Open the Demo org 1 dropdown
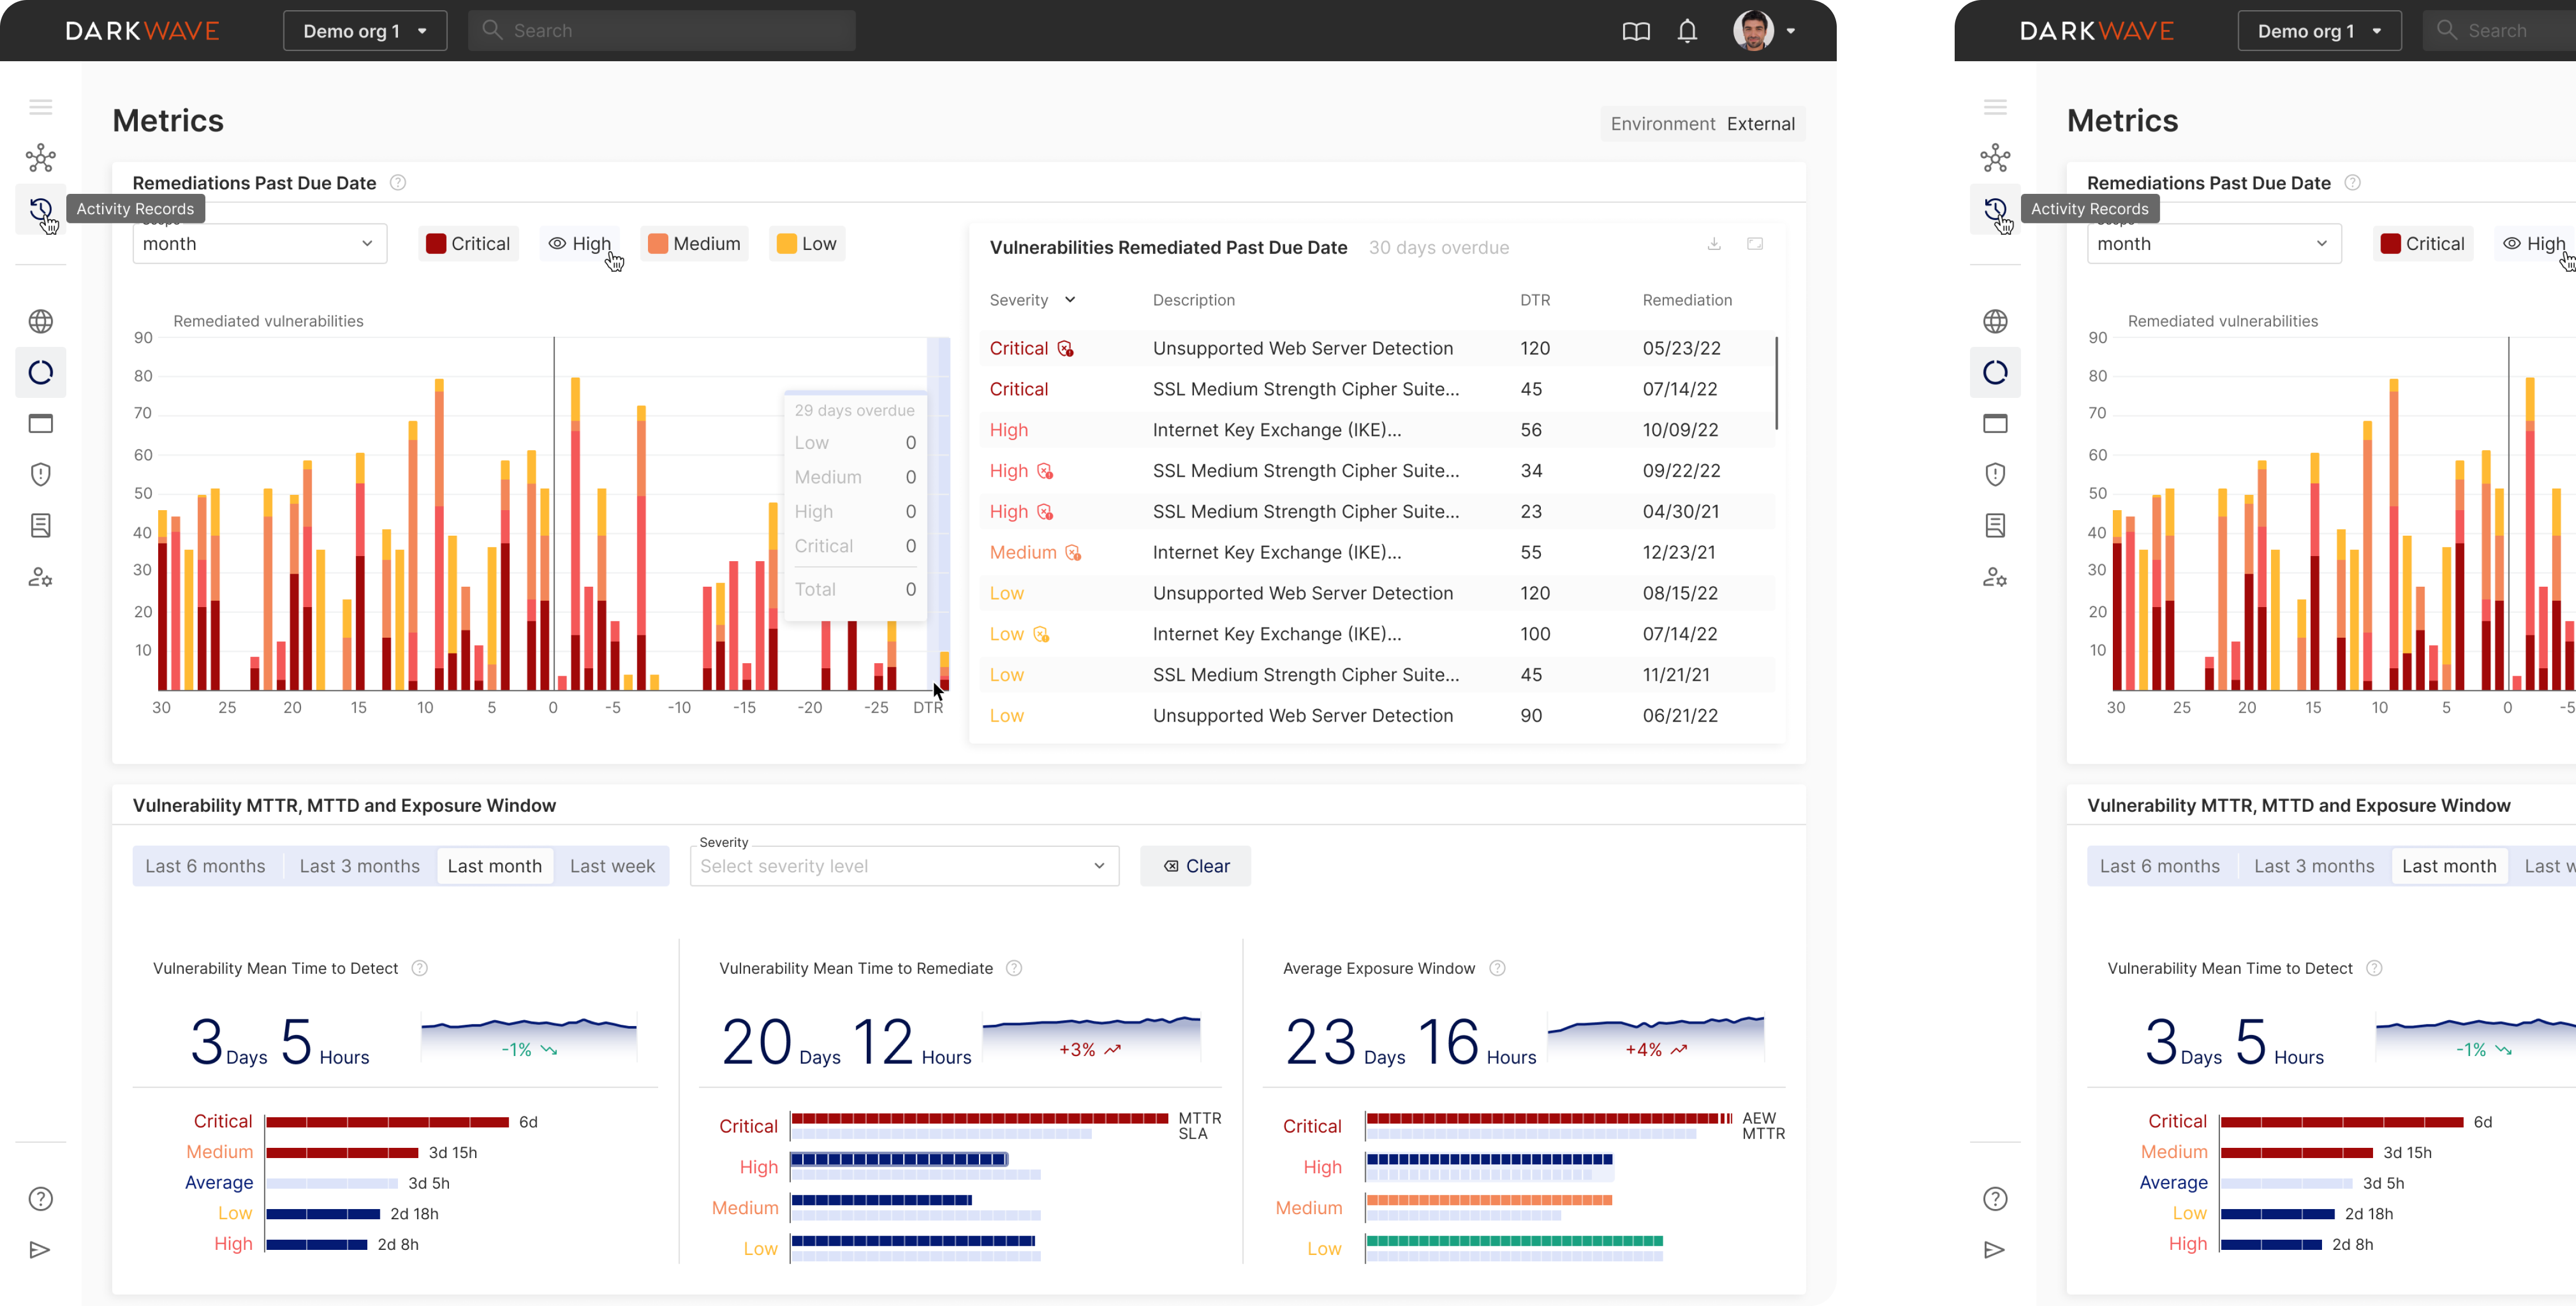2576x1306 pixels. tap(365, 31)
